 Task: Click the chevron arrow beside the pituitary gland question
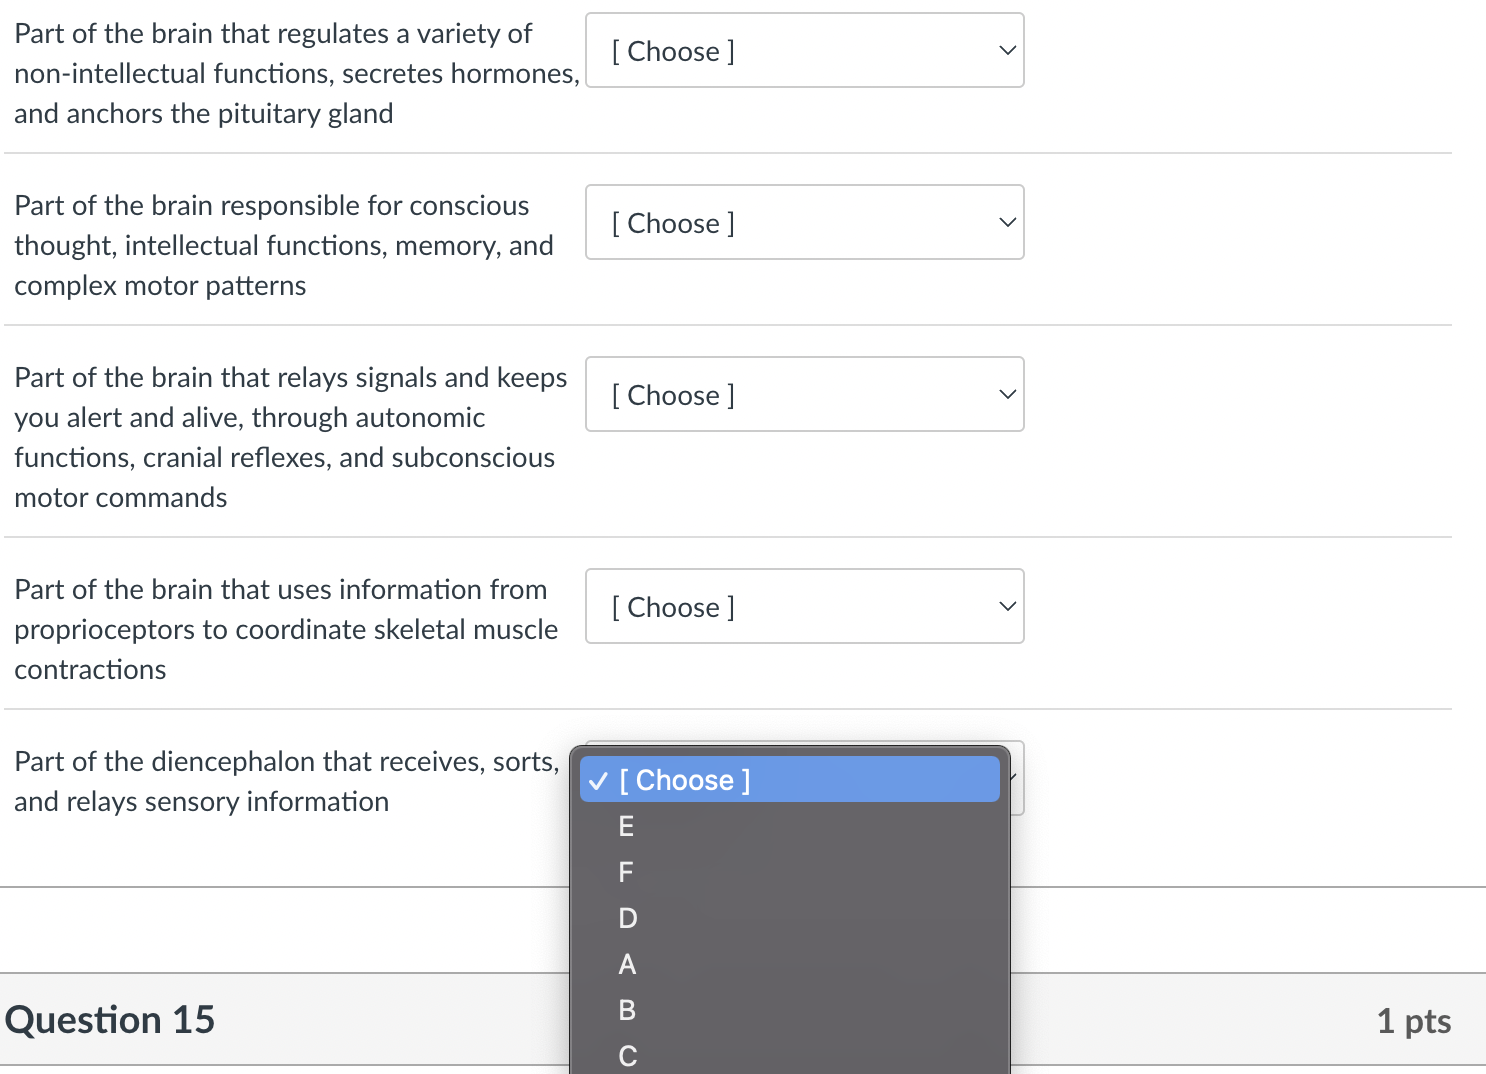(x=1007, y=50)
